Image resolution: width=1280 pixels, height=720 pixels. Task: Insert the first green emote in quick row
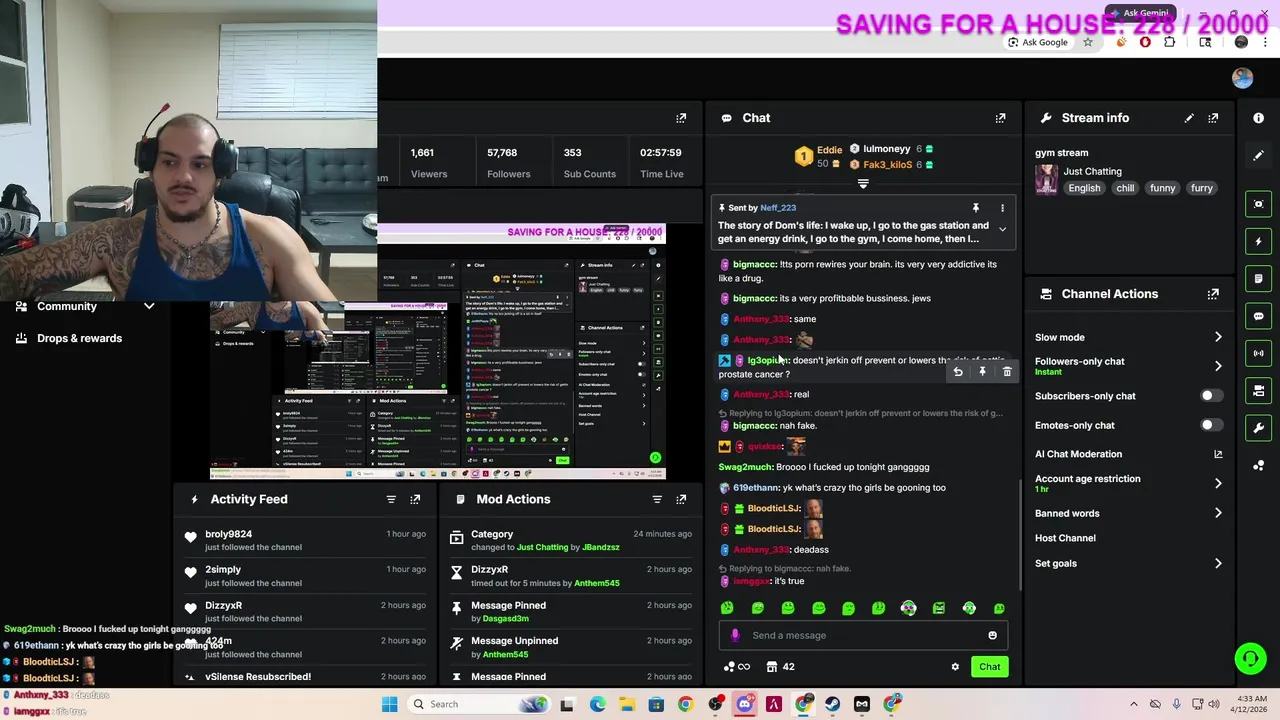point(727,608)
